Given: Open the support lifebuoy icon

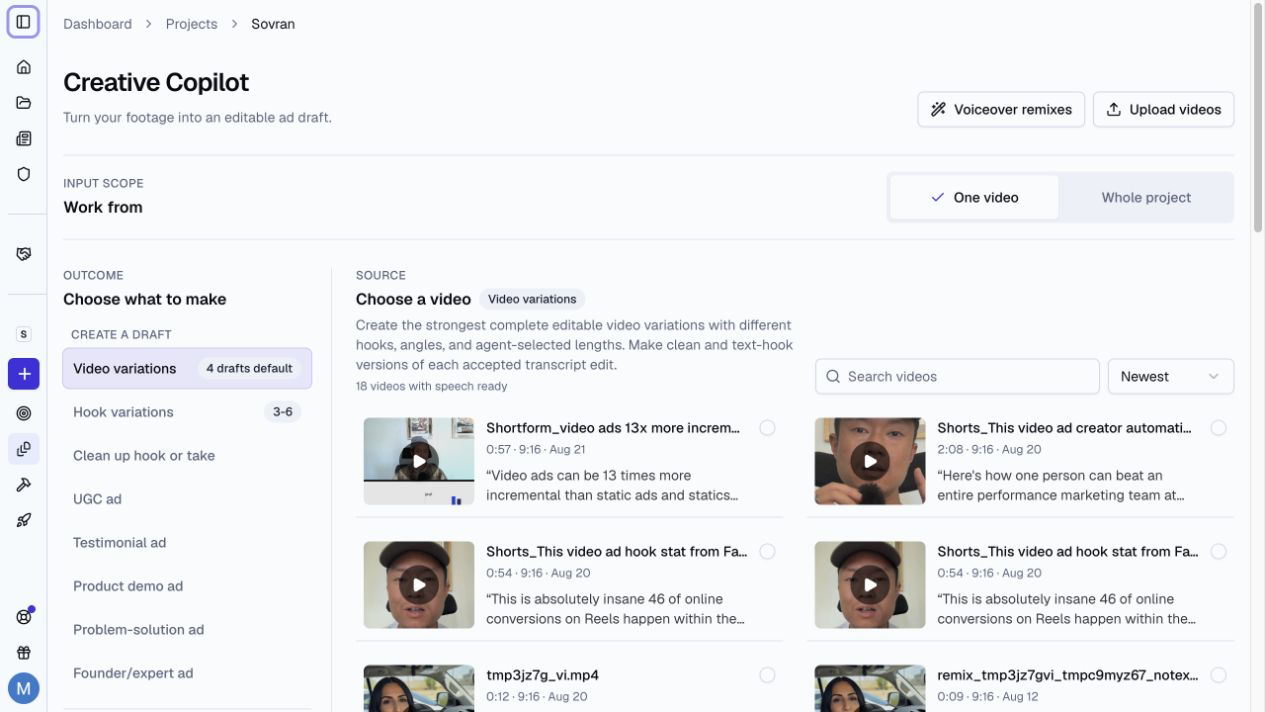Looking at the screenshot, I should (x=23, y=617).
